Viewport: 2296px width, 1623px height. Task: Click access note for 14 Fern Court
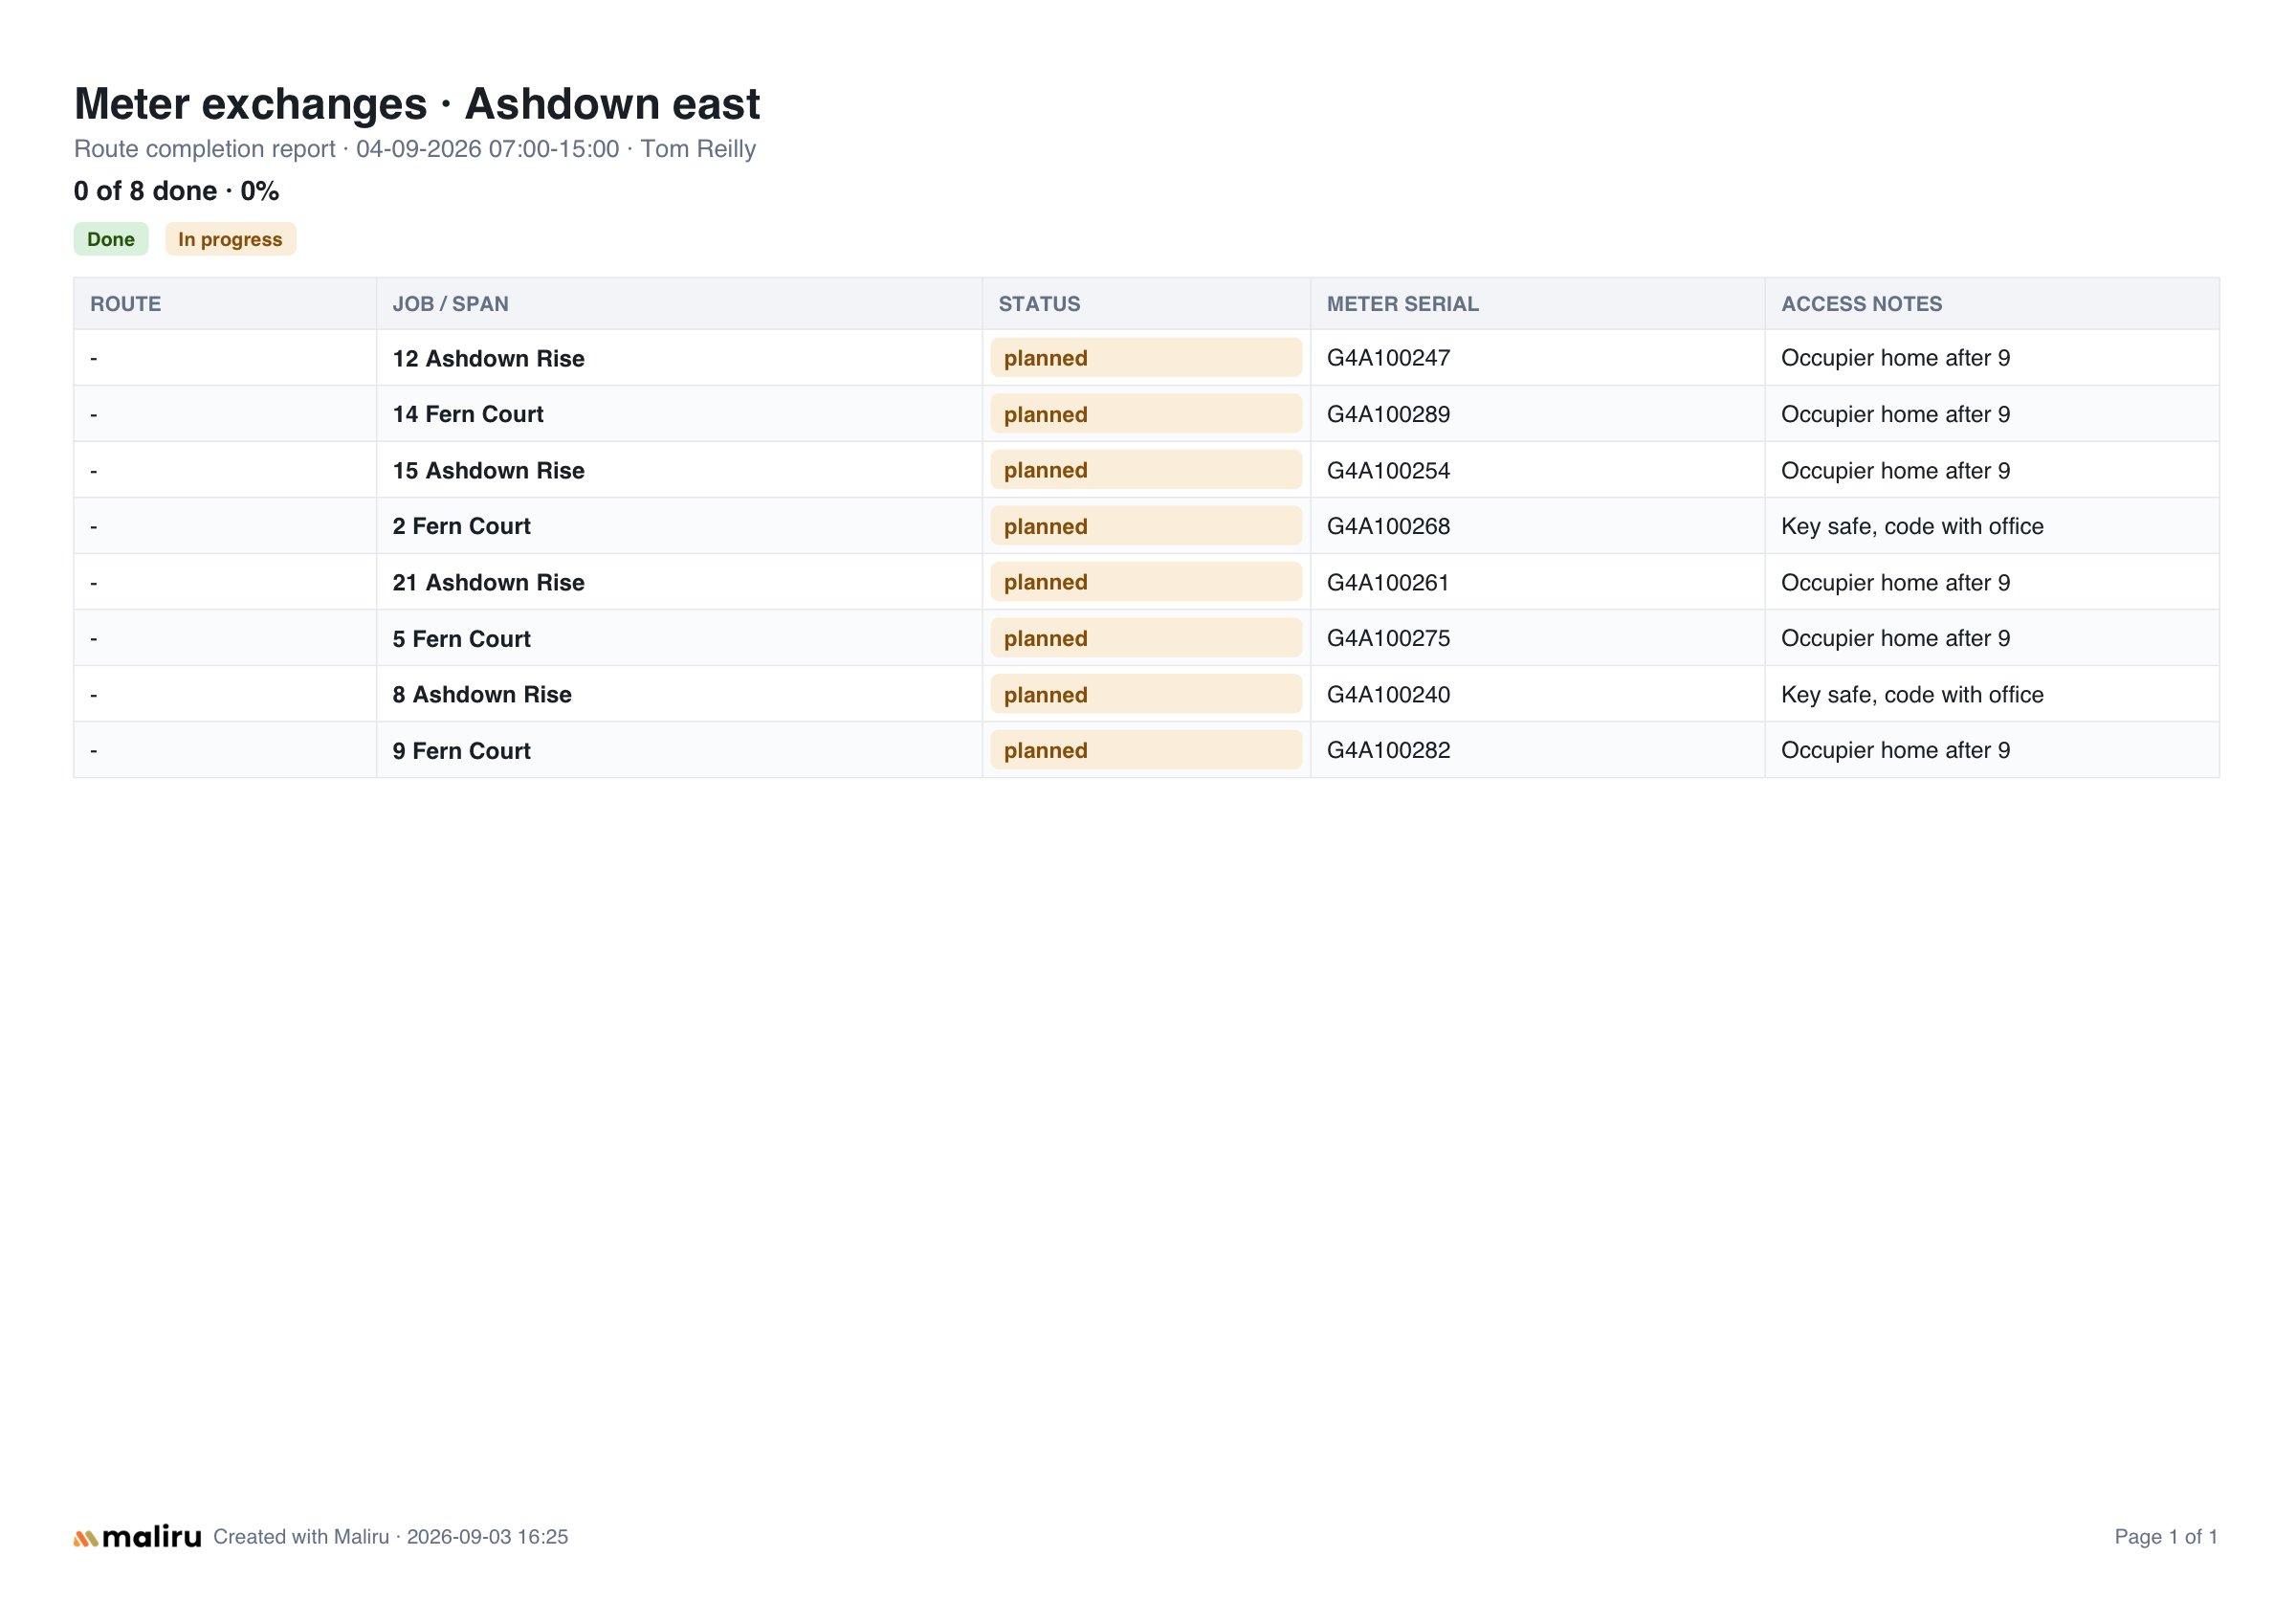1895,414
